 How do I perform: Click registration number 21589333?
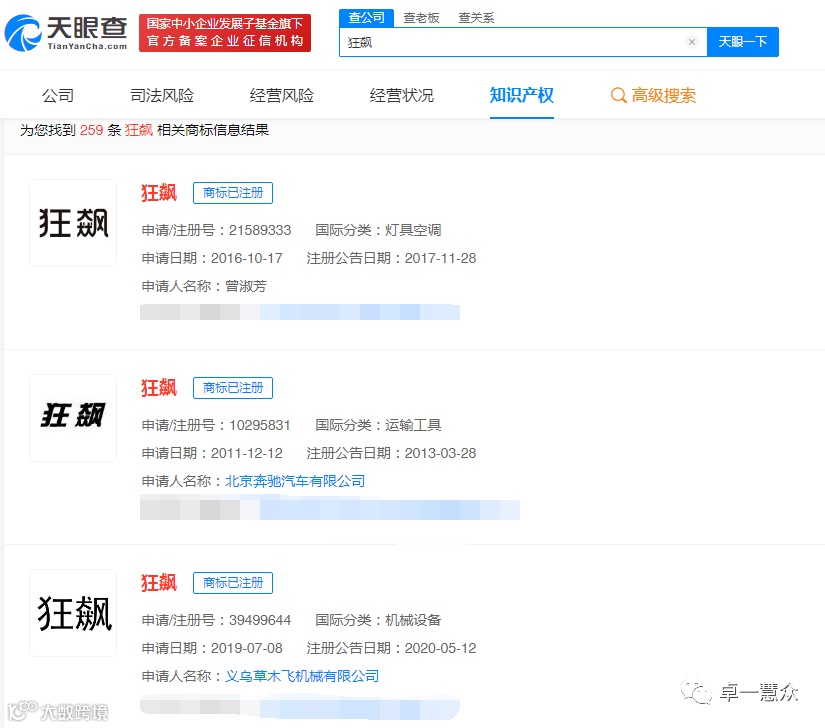point(260,230)
